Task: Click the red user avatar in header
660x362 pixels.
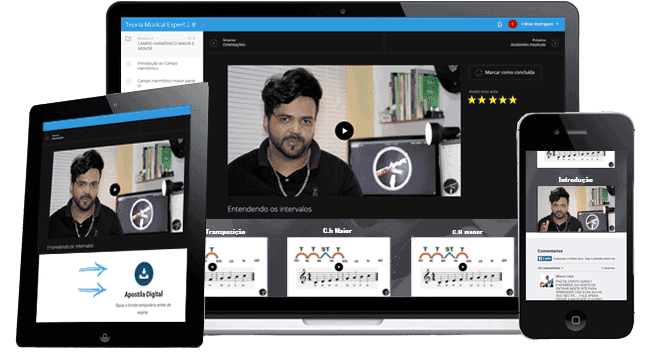Action: 512,24
